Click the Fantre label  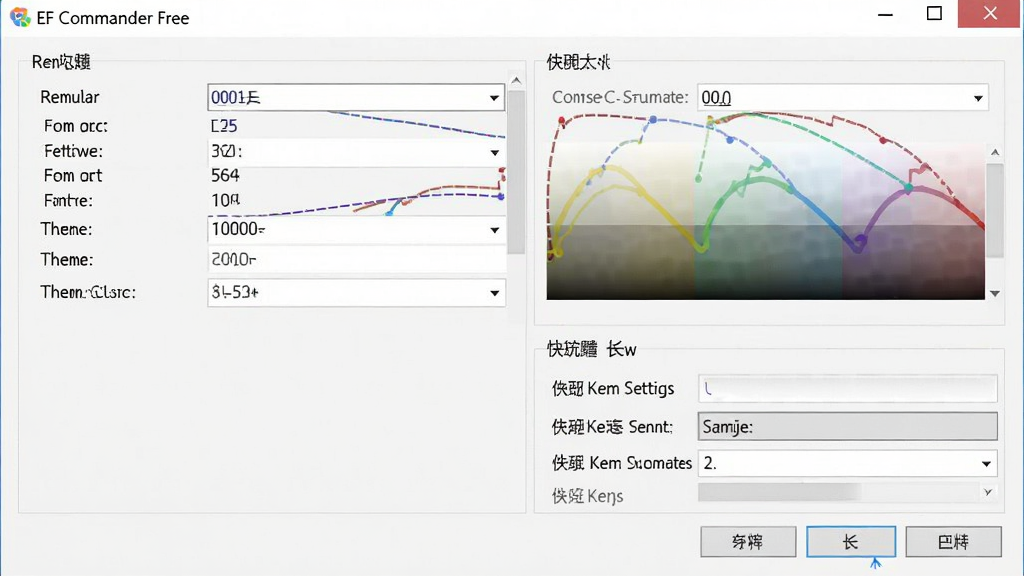pos(68,200)
